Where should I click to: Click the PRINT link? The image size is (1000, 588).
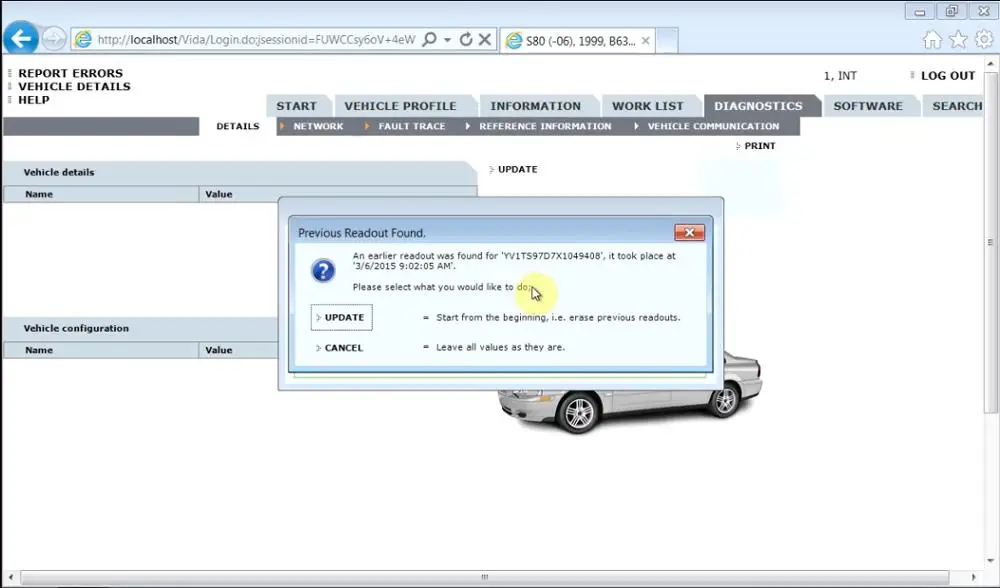[x=760, y=146]
